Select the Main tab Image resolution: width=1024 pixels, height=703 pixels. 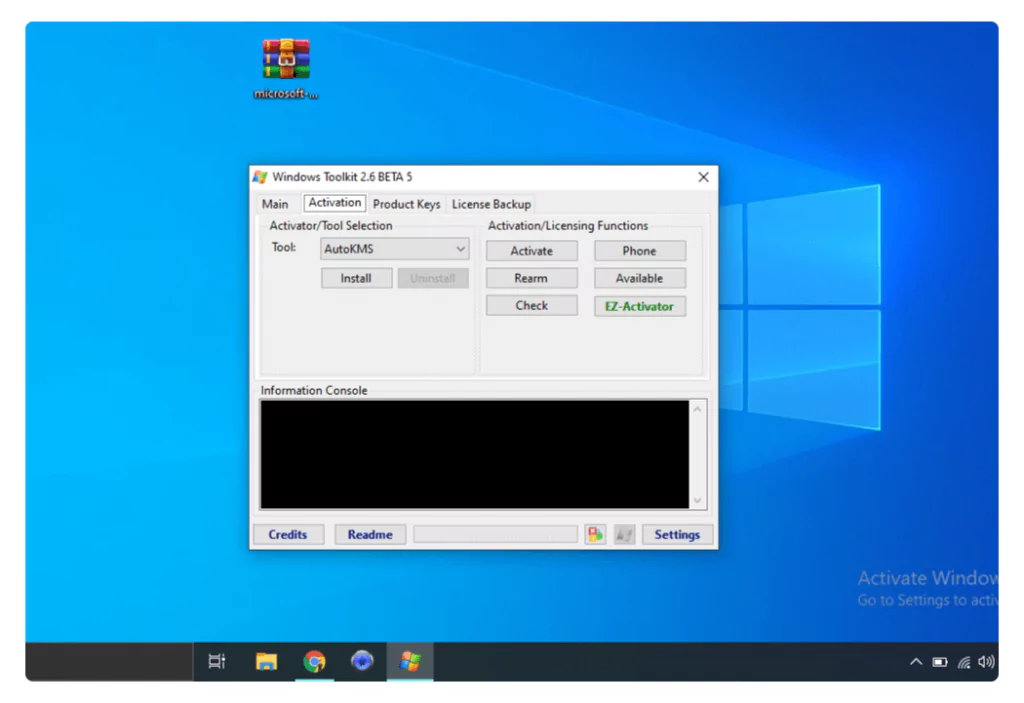coord(275,203)
